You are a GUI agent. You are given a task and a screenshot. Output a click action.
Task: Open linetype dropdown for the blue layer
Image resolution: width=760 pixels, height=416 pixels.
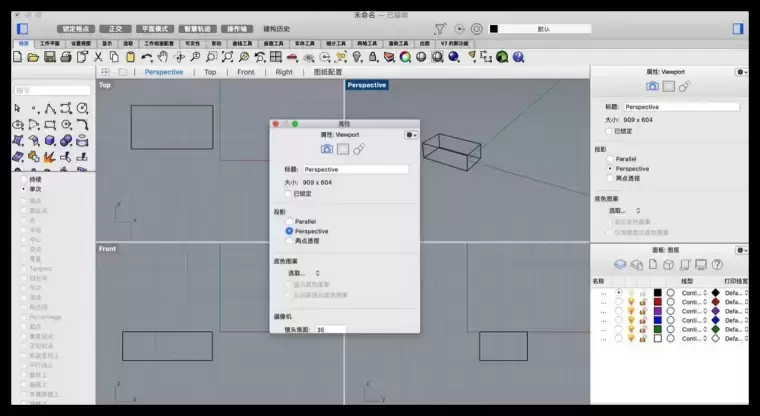point(694,320)
